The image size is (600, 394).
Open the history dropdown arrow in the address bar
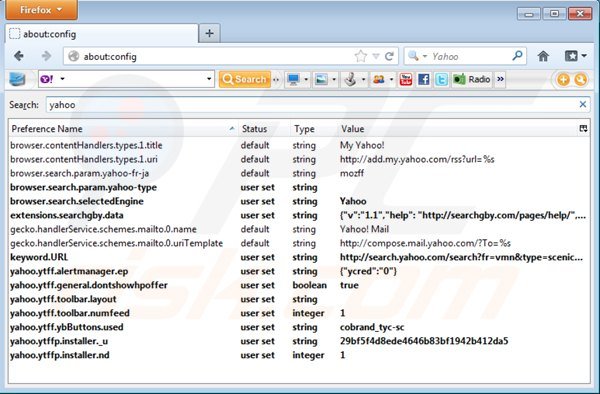tap(376, 57)
